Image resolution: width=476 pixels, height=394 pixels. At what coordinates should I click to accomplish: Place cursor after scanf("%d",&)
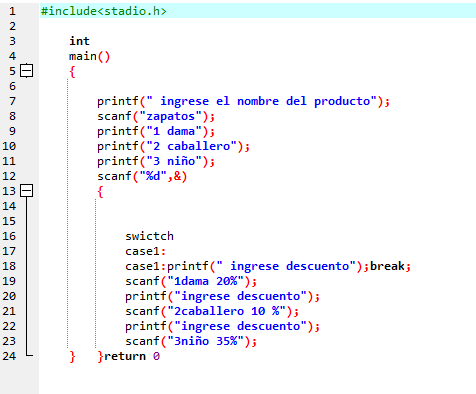[187, 176]
